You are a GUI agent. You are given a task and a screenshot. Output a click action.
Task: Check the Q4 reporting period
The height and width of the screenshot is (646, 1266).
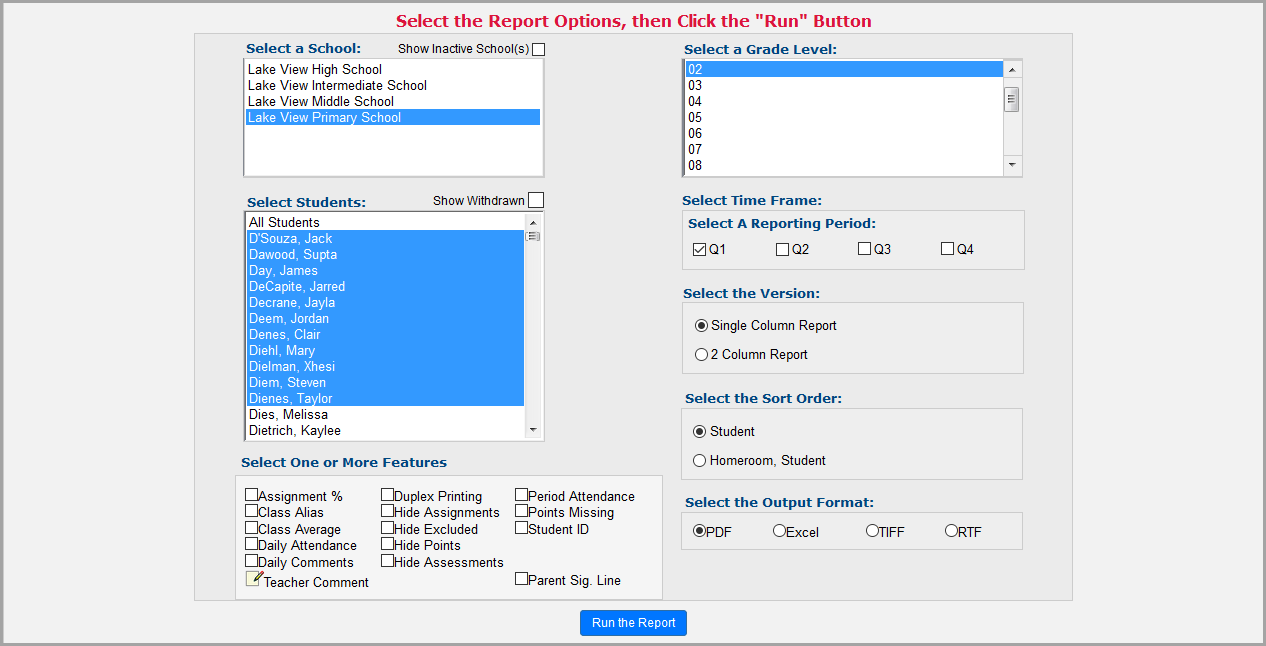pyautogui.click(x=947, y=249)
